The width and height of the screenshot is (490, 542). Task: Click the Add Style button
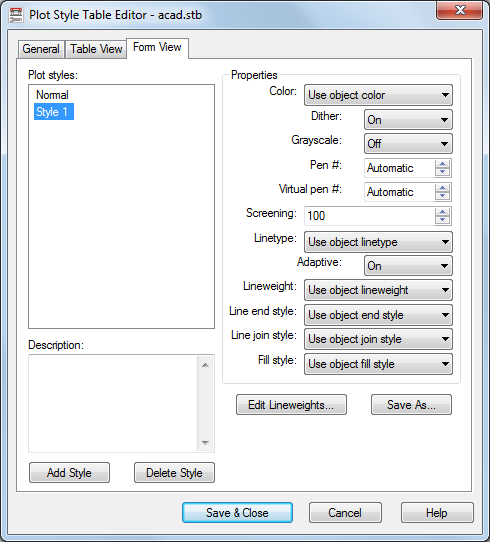click(69, 473)
